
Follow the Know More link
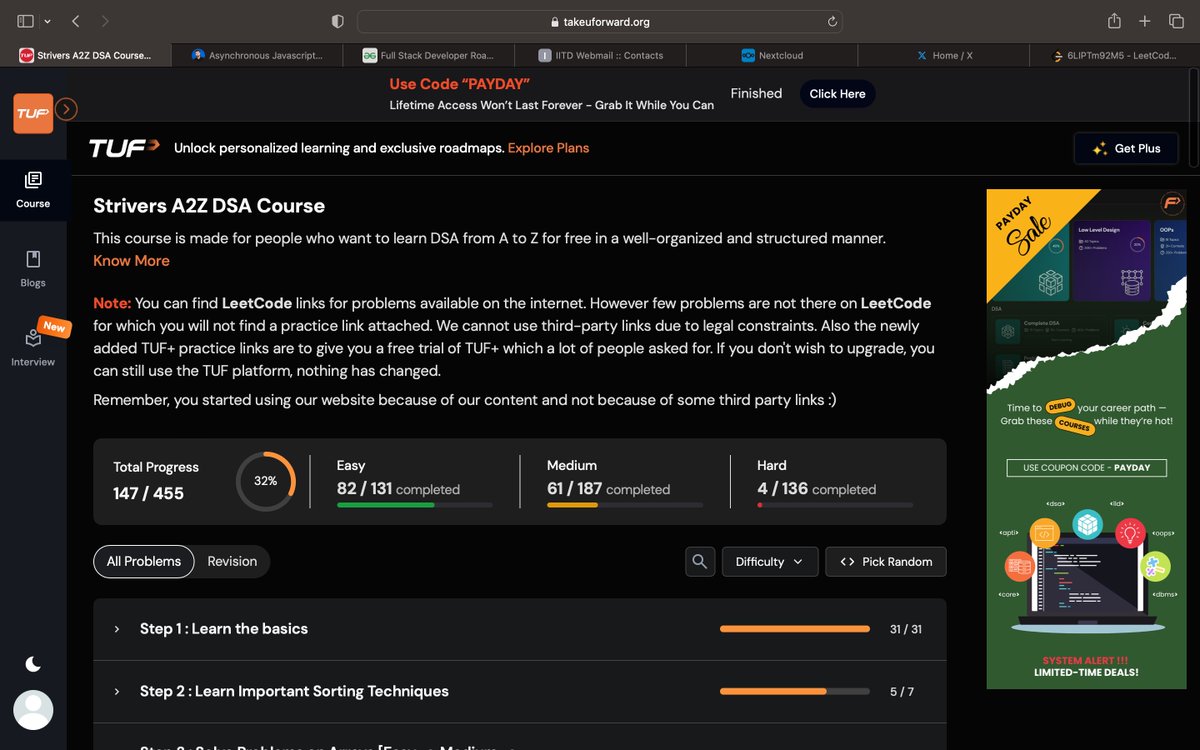tap(131, 260)
